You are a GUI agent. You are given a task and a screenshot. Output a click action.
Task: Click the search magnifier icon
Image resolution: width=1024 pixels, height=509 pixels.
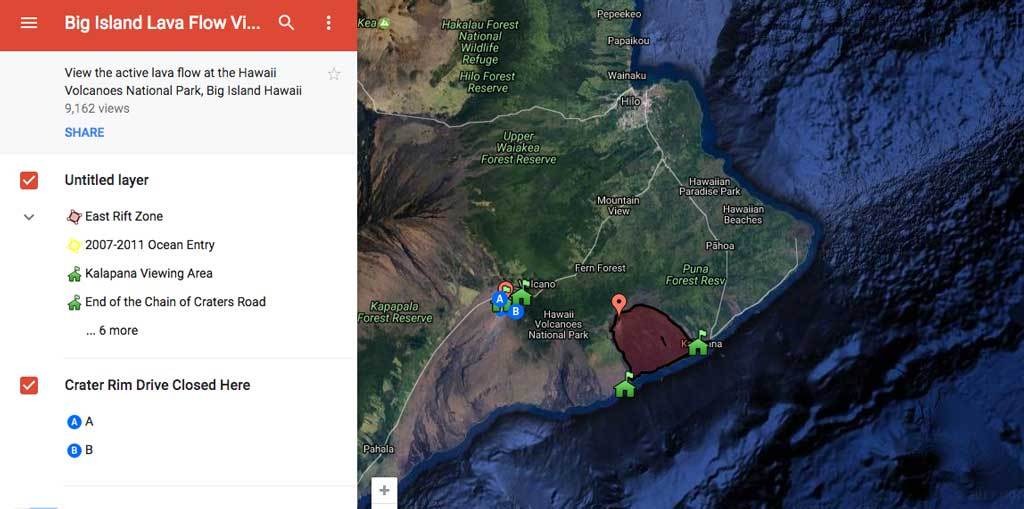286,23
